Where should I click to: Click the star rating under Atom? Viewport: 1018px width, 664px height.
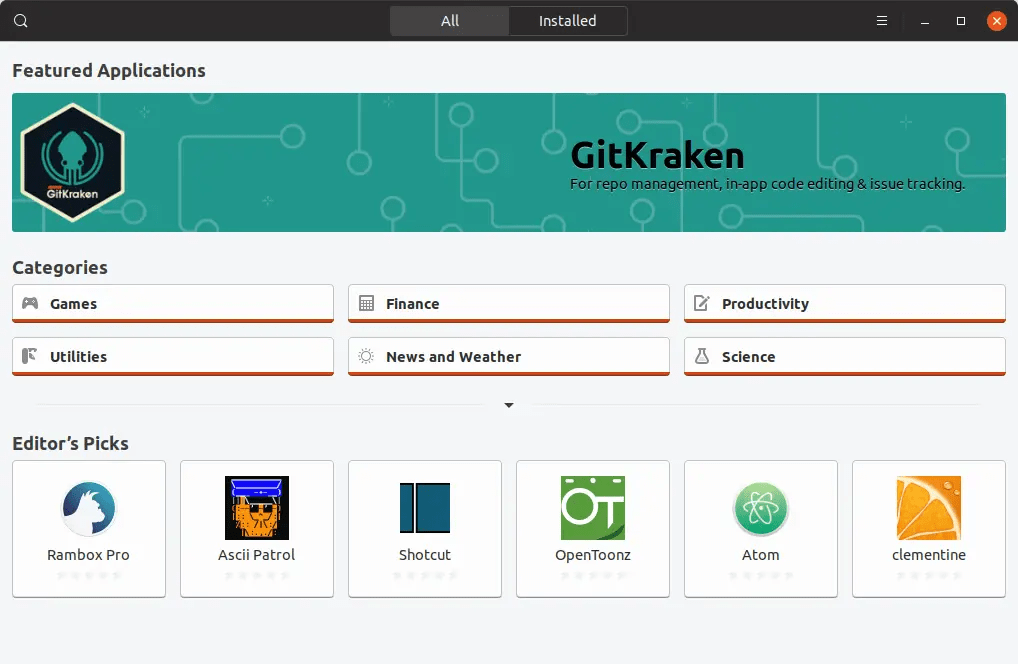760,576
